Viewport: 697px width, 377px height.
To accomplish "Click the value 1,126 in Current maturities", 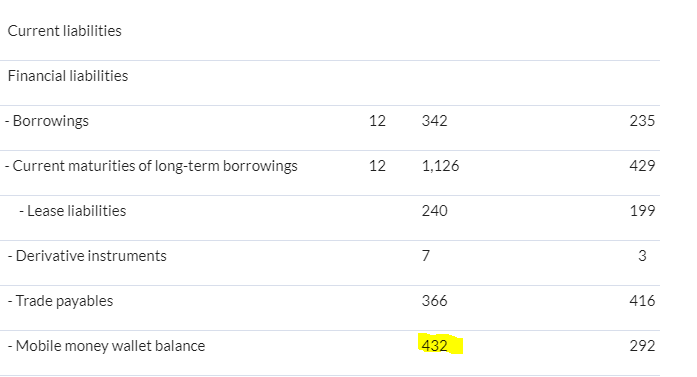I will [x=441, y=166].
